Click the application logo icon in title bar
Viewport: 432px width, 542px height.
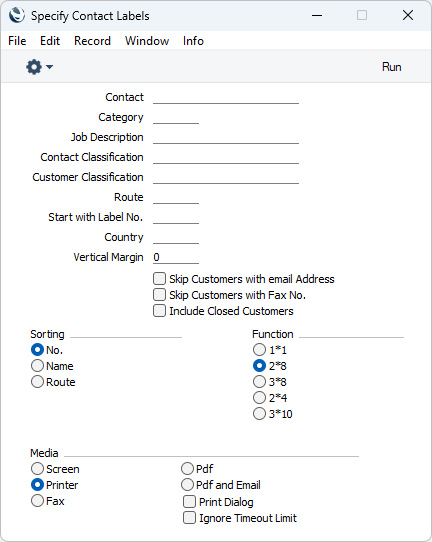coord(17,15)
